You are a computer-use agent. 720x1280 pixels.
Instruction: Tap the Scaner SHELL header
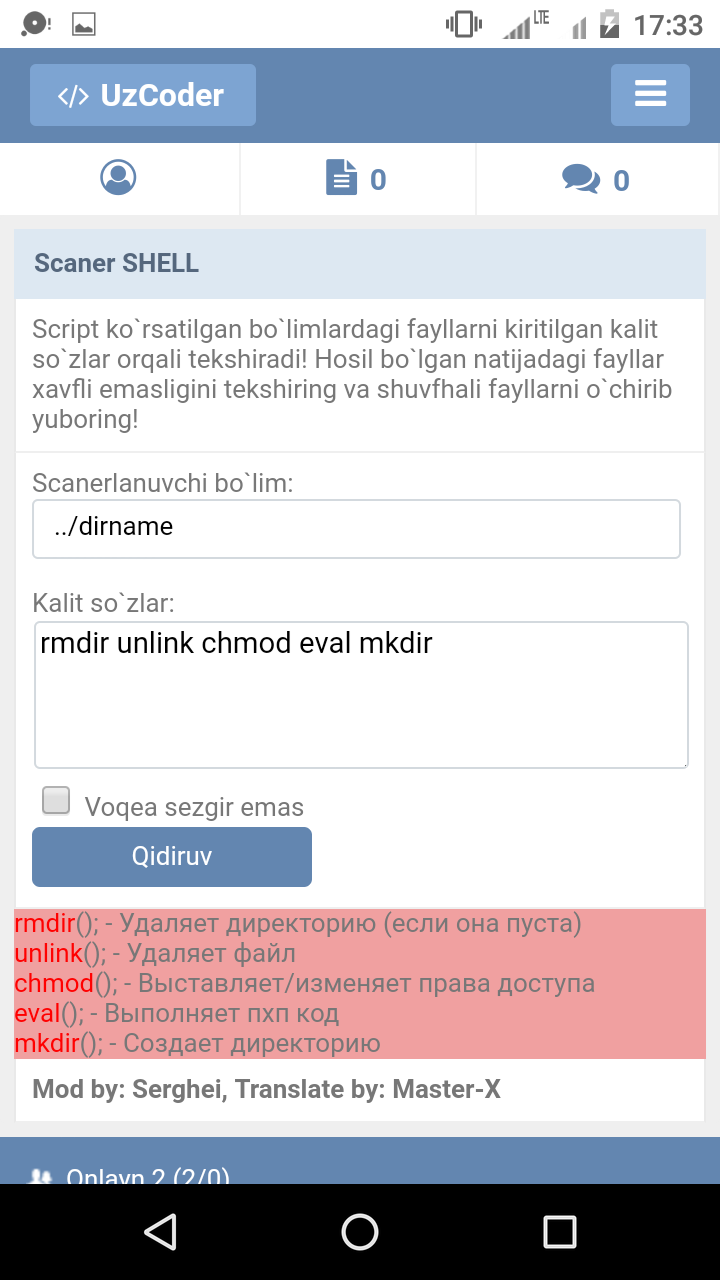tap(116, 263)
